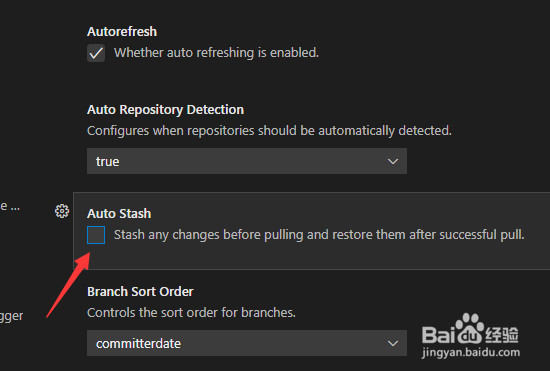Click the 'Whether auto refreshing is enabled' label

216,53
